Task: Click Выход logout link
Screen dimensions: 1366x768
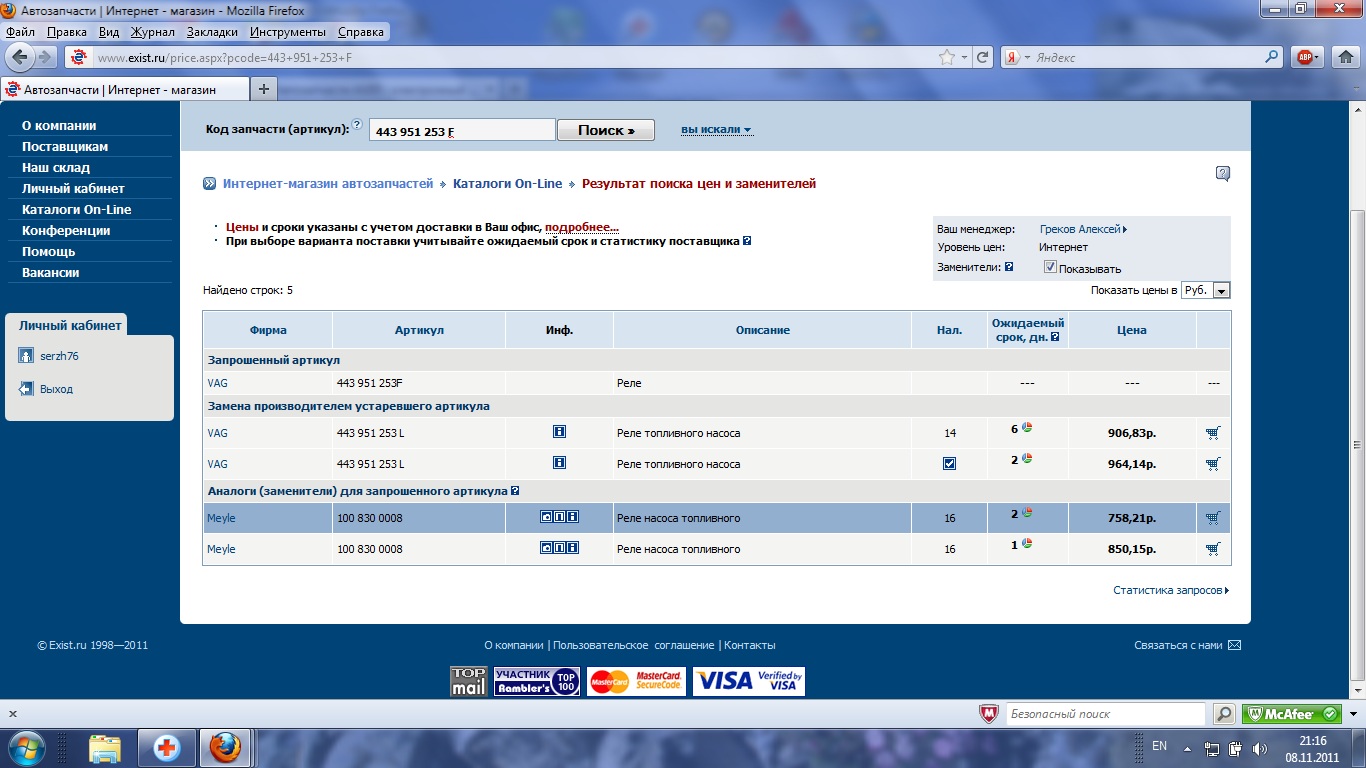Action: click(x=56, y=389)
